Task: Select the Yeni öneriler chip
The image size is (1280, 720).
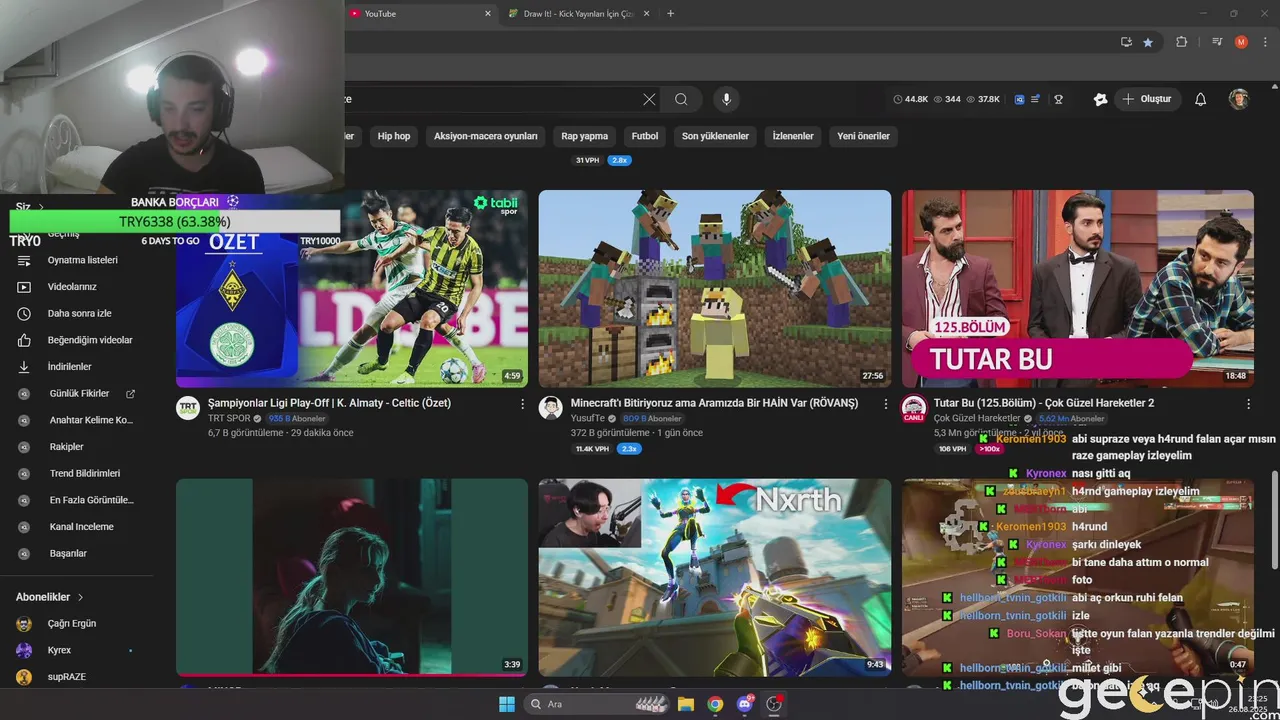Action: 864,136
